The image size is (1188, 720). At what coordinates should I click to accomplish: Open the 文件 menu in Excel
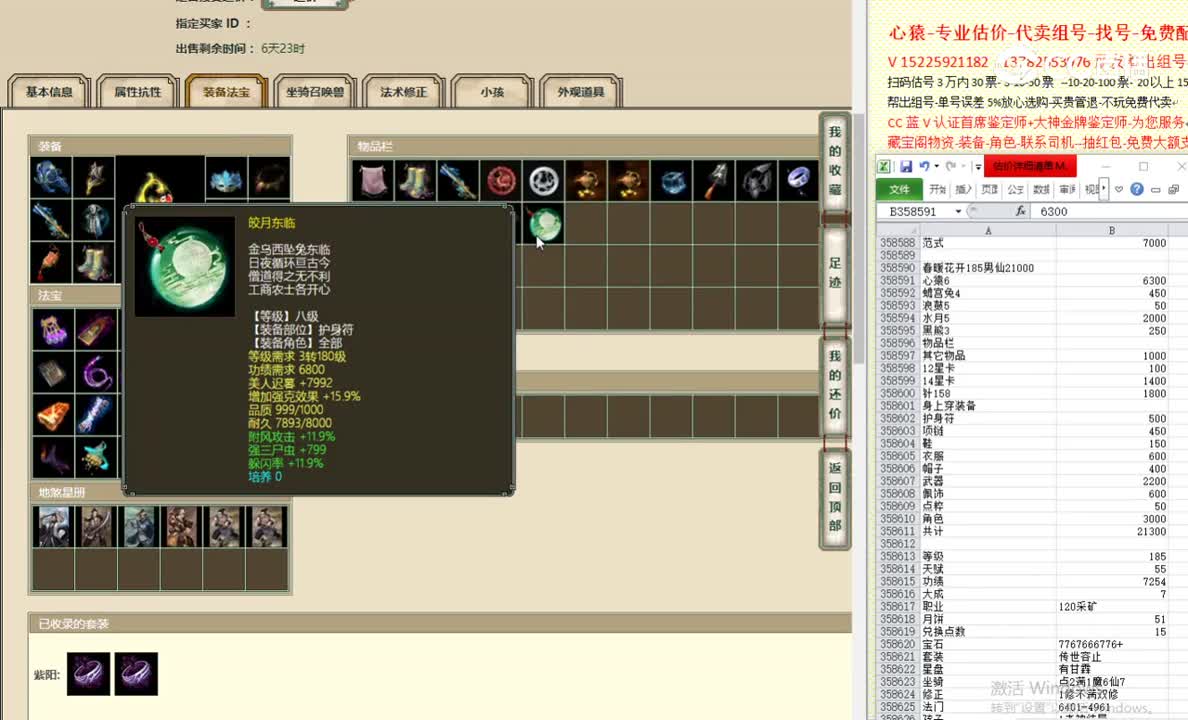tap(899, 189)
